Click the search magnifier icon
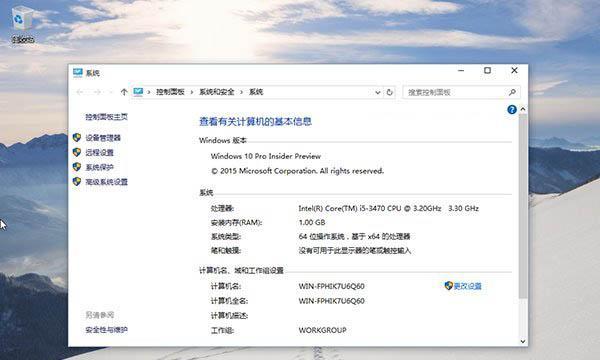Viewport: 600px width, 360px height. [x=512, y=92]
